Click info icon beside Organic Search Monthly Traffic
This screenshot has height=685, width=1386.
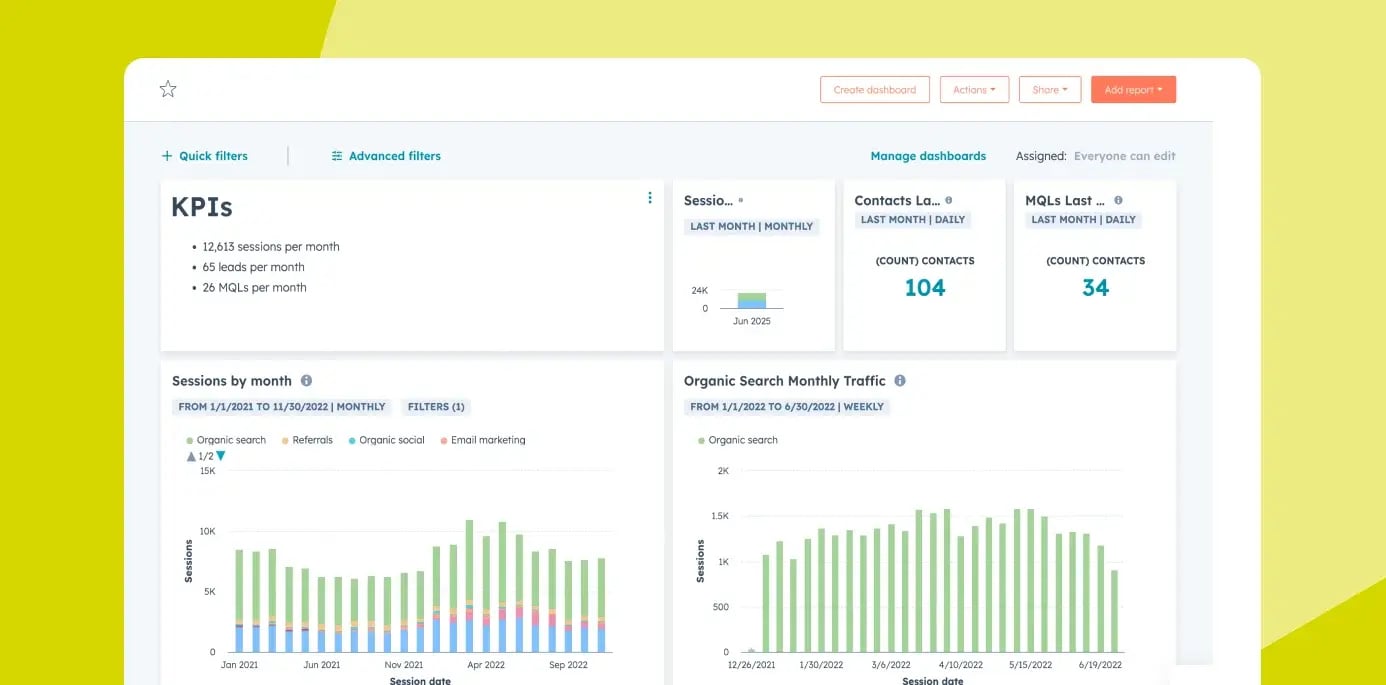900,381
